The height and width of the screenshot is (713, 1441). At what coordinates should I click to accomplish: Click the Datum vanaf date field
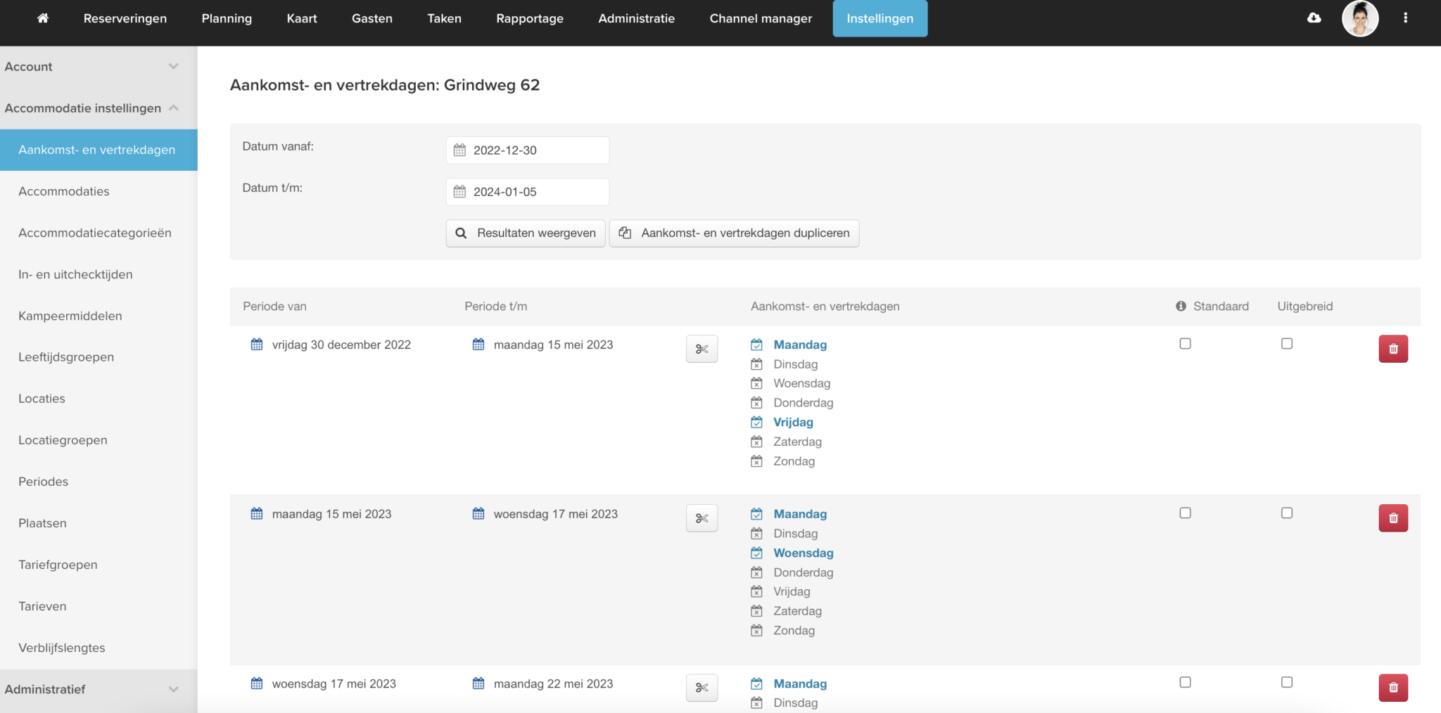[527, 150]
